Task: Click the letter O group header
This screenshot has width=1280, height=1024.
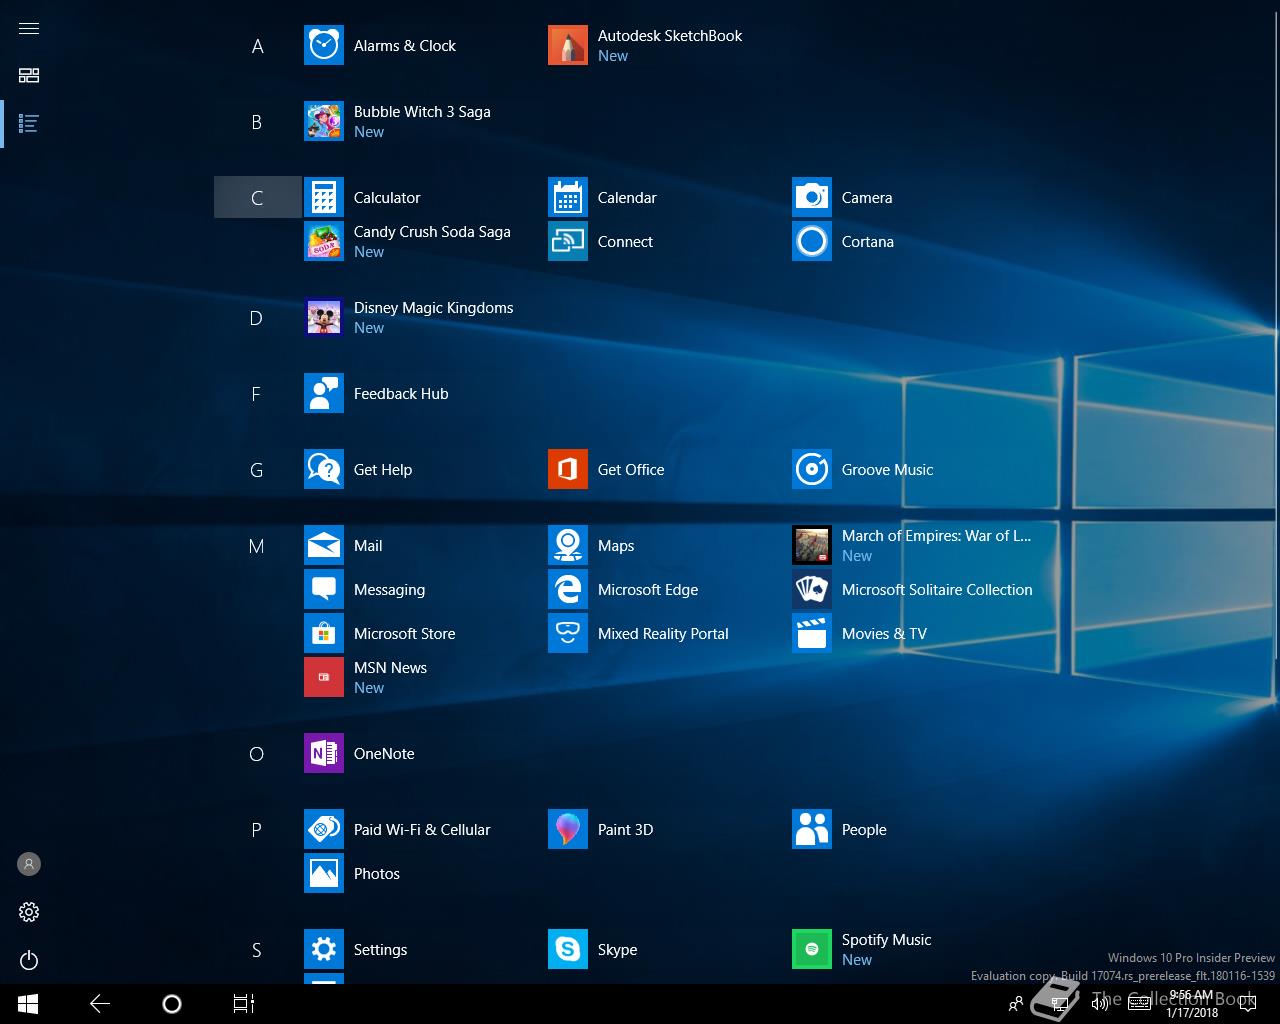Action: (x=257, y=754)
